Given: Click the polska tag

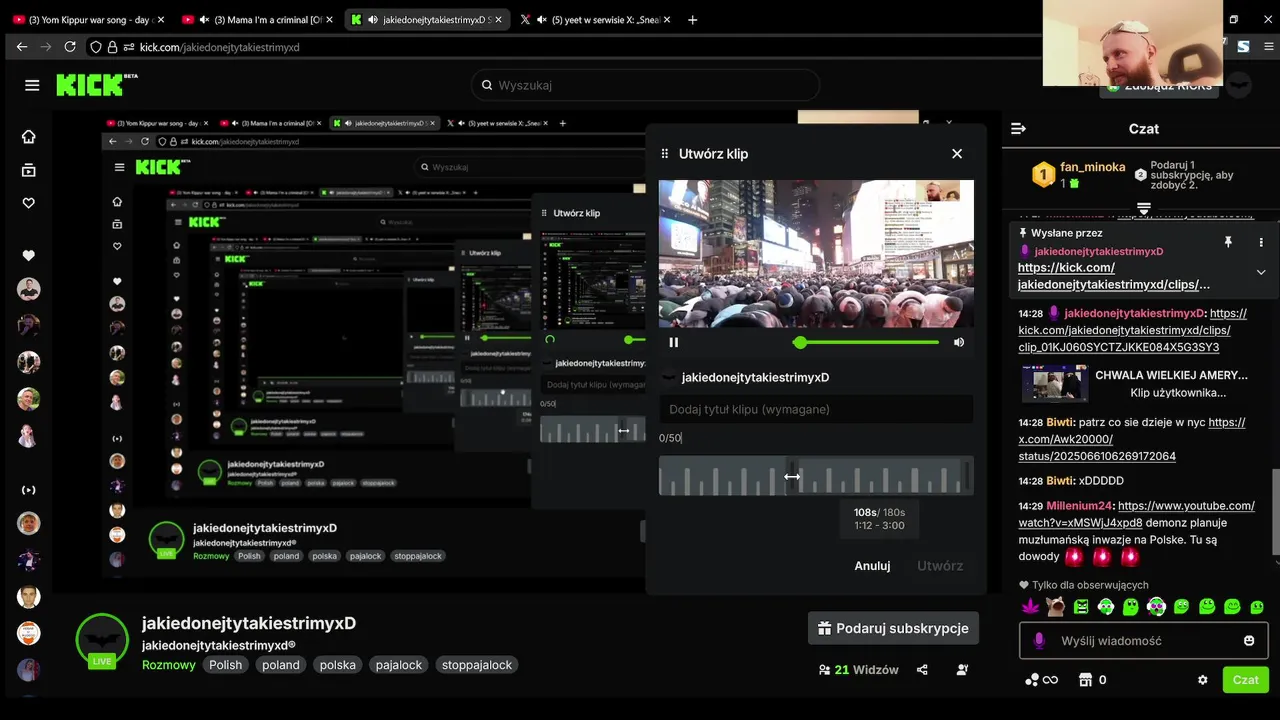Looking at the screenshot, I should [x=338, y=665].
